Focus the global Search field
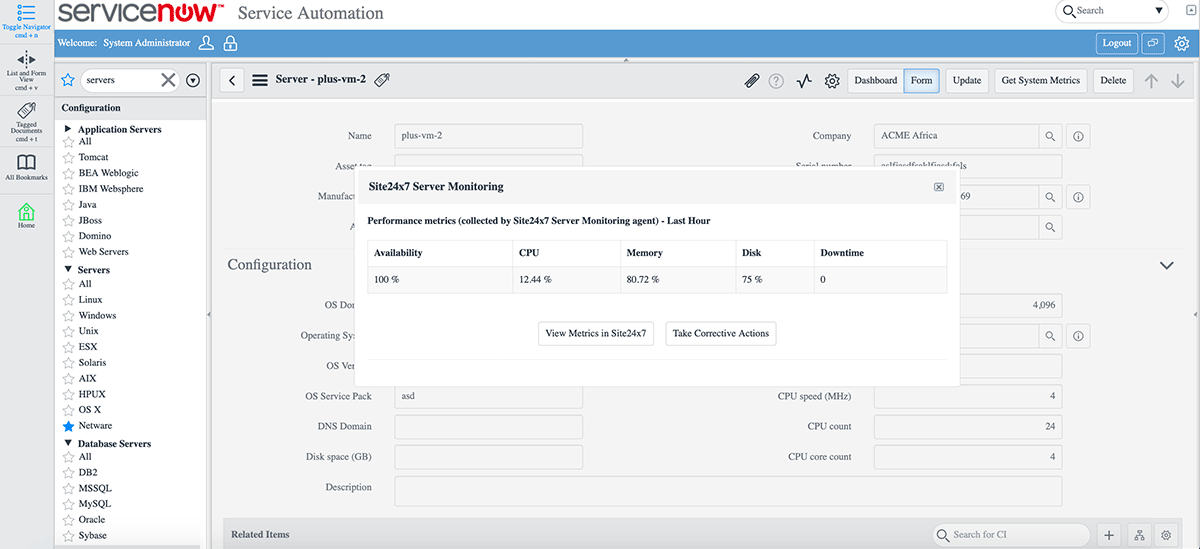This screenshot has width=1200, height=549. click(x=1112, y=11)
